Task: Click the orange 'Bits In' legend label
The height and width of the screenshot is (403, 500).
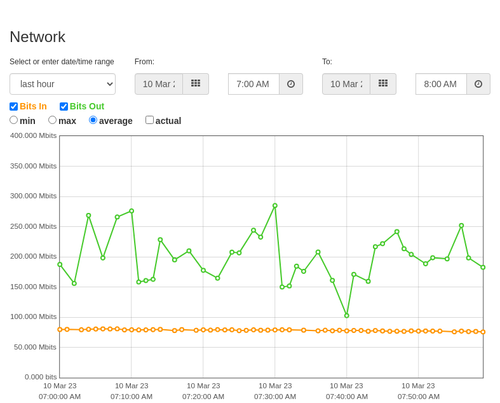Action: coord(33,106)
